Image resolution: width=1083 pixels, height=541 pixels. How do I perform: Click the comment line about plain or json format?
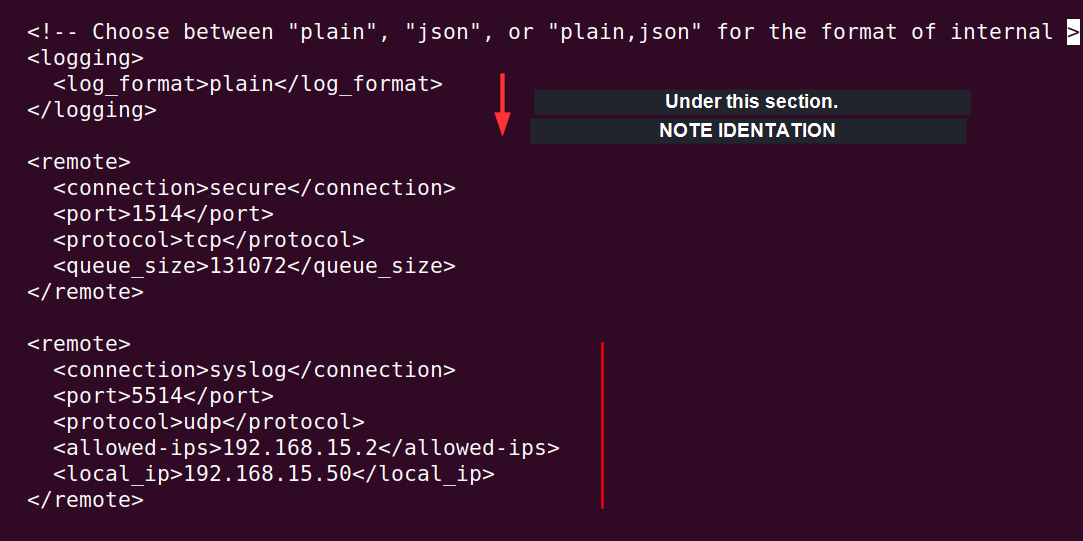click(x=540, y=32)
